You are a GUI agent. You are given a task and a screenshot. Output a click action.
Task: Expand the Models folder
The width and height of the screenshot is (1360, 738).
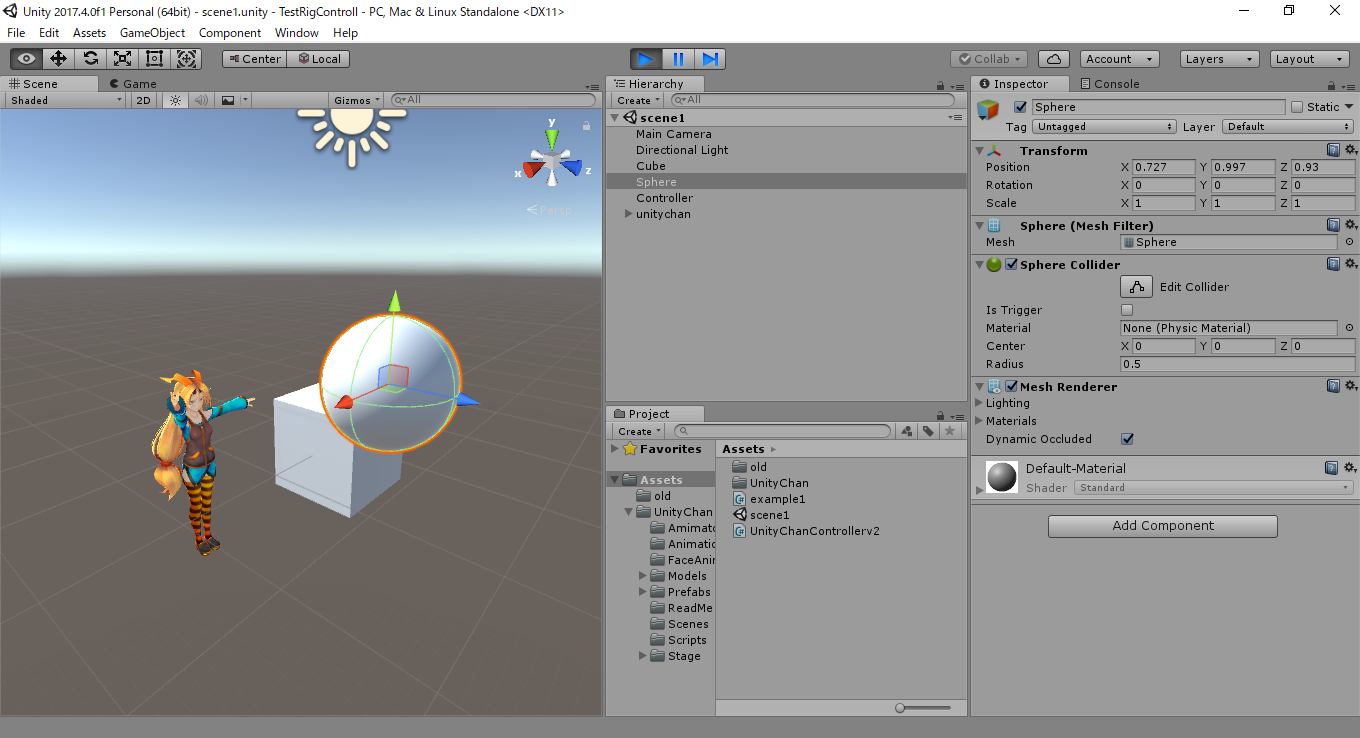point(642,576)
